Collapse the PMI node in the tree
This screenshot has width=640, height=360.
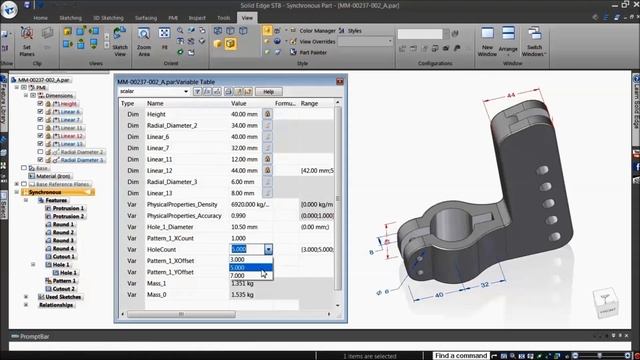point(17,87)
